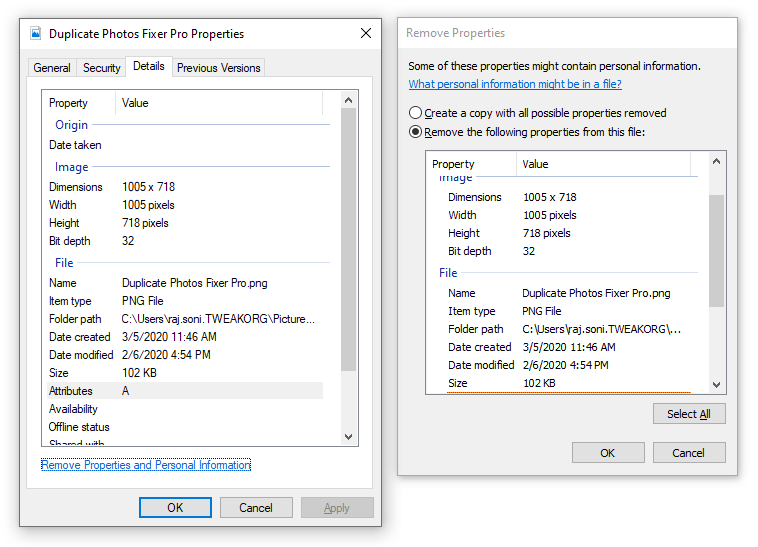Click the Property column header in Remove Properties
758x547 pixels.
coord(472,164)
